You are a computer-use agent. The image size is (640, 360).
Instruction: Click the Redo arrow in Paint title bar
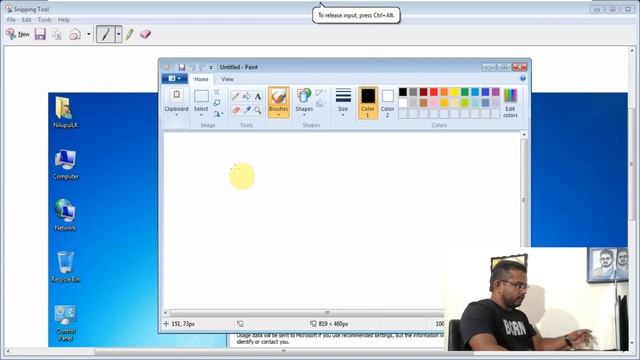point(202,67)
